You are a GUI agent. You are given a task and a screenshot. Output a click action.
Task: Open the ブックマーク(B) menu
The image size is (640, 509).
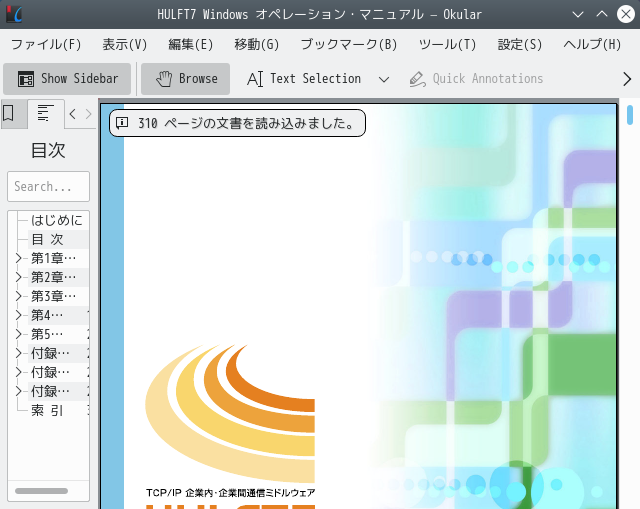349,44
